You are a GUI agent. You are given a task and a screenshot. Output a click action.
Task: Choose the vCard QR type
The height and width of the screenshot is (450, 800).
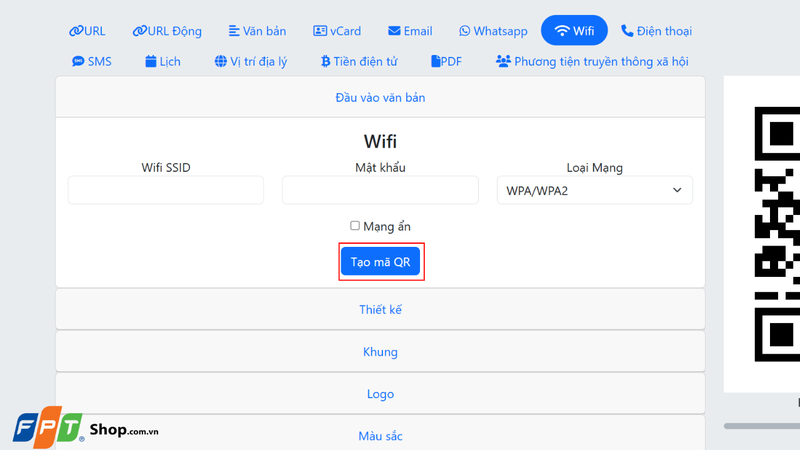337,31
